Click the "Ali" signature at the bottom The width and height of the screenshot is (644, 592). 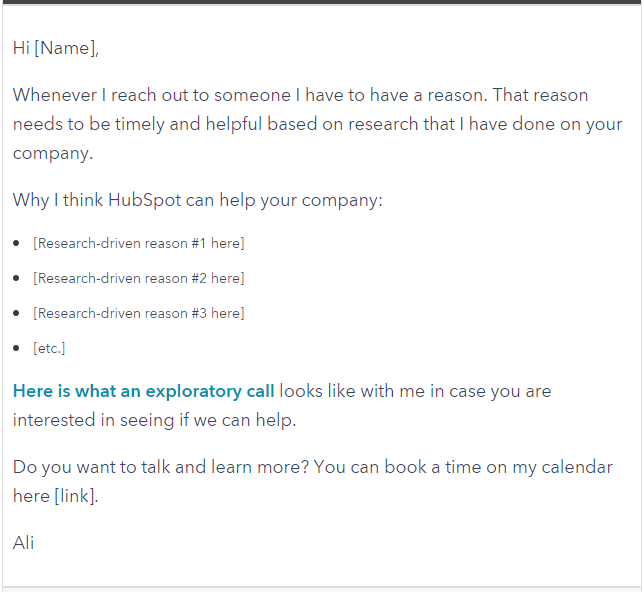(x=24, y=543)
